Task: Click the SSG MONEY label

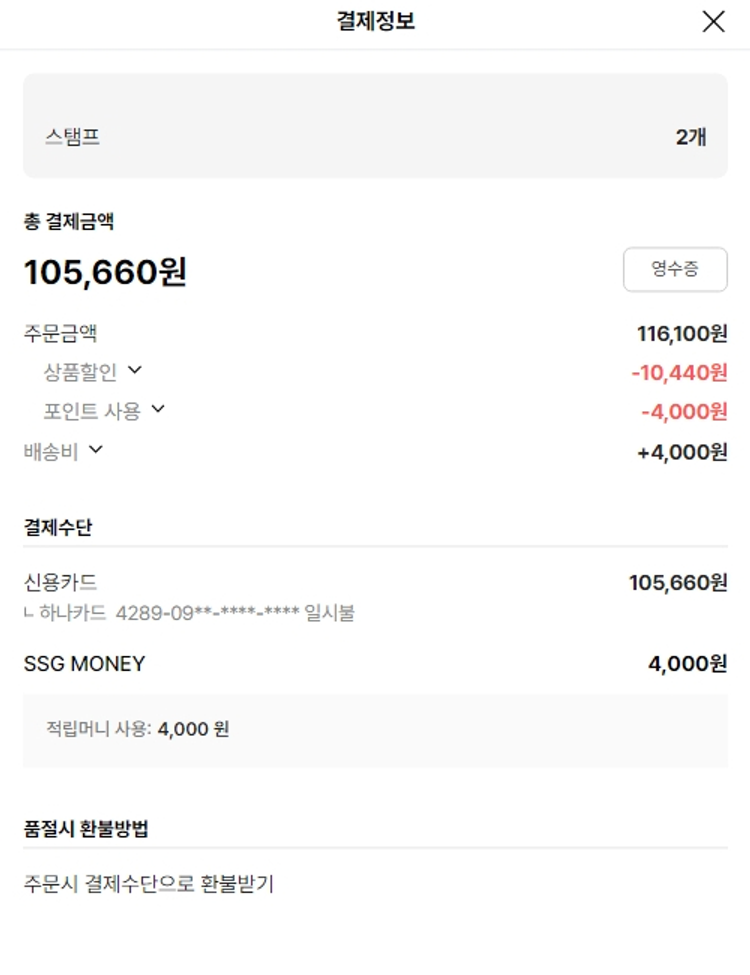Action: pos(84,664)
